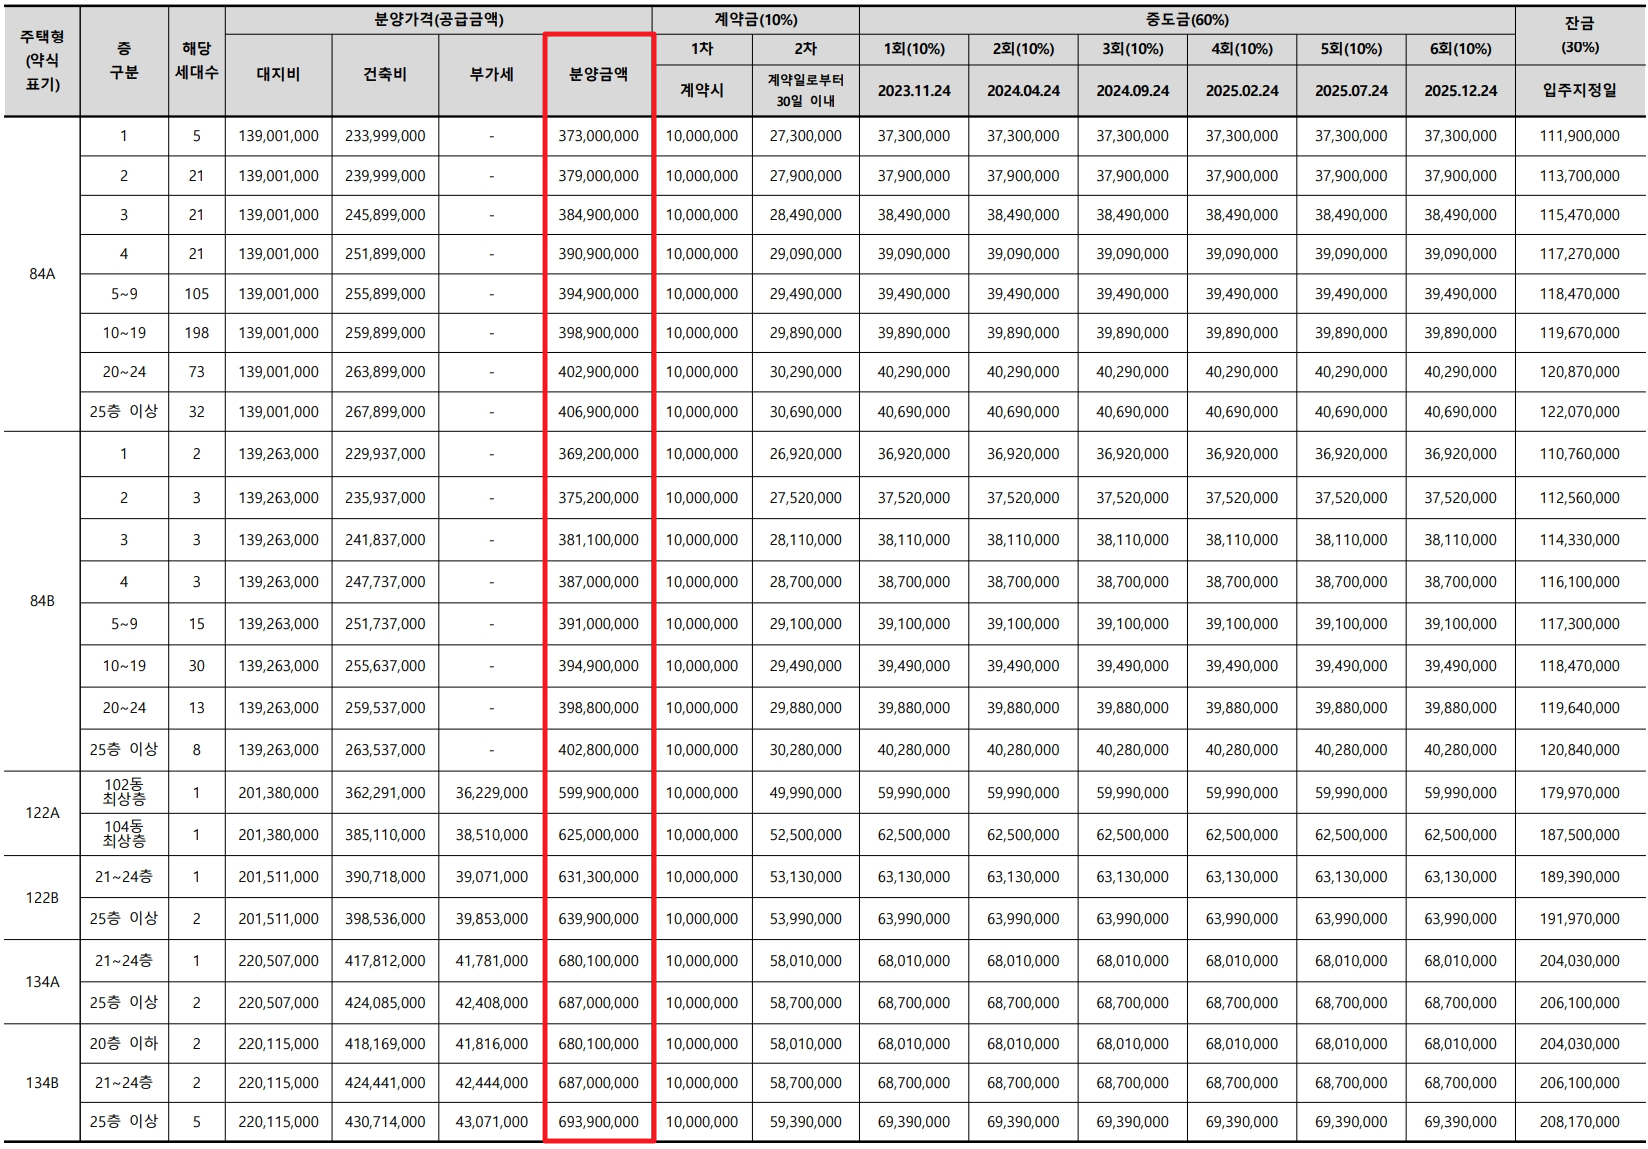This screenshot has width=1648, height=1149.
Task: Select the 208,170,000 balance cell
Action: [1580, 1122]
